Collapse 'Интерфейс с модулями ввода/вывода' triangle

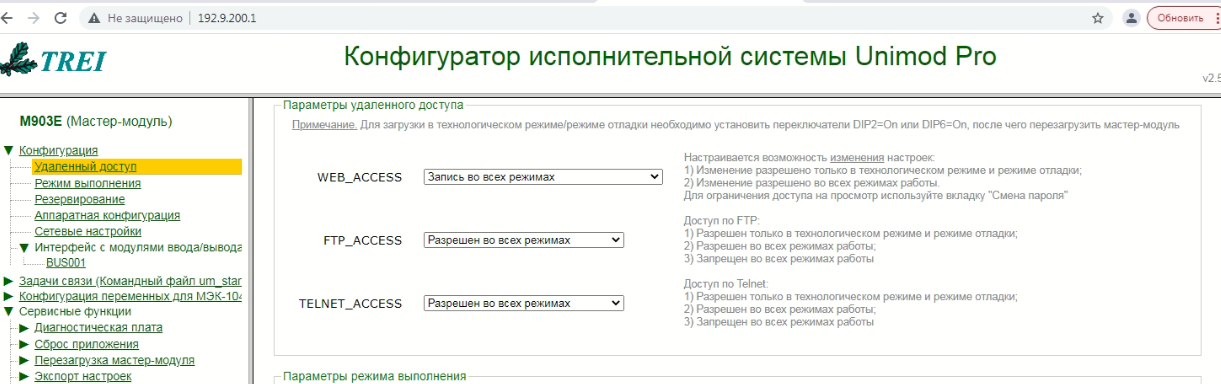(25, 247)
